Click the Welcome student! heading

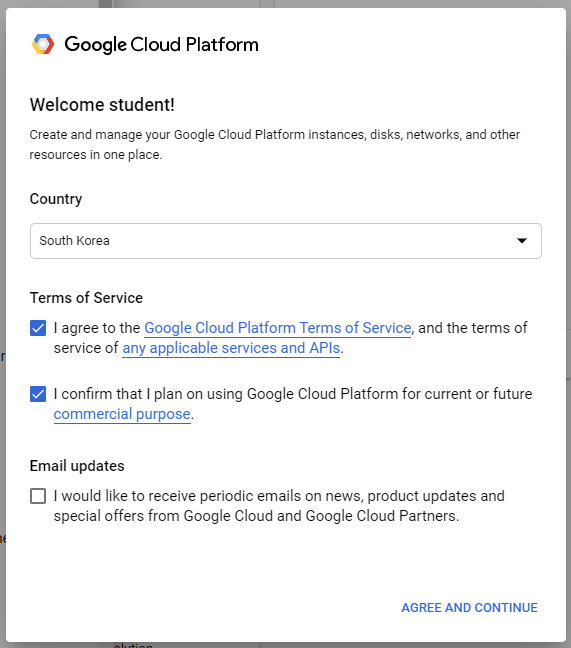[102, 105]
